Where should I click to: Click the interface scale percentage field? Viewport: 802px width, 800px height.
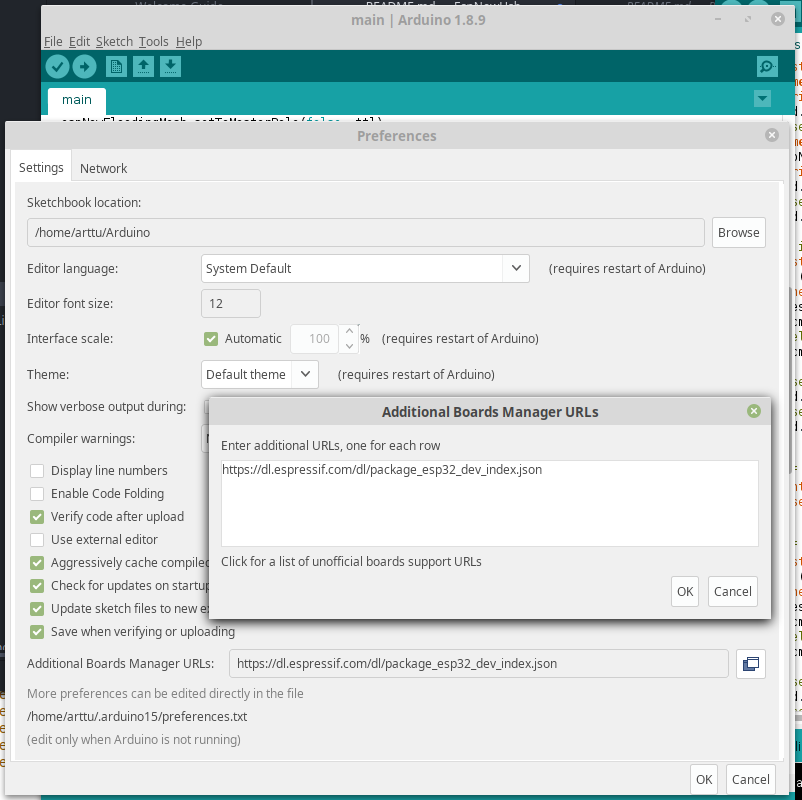(315, 339)
